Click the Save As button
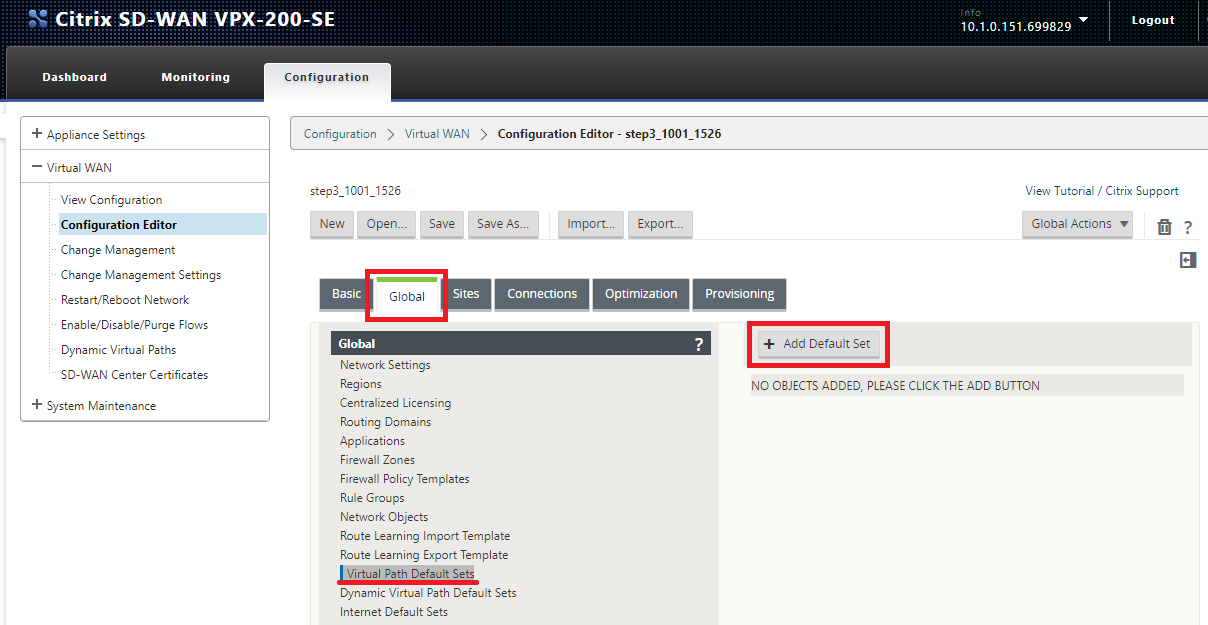Image resolution: width=1208 pixels, height=625 pixels. [503, 224]
